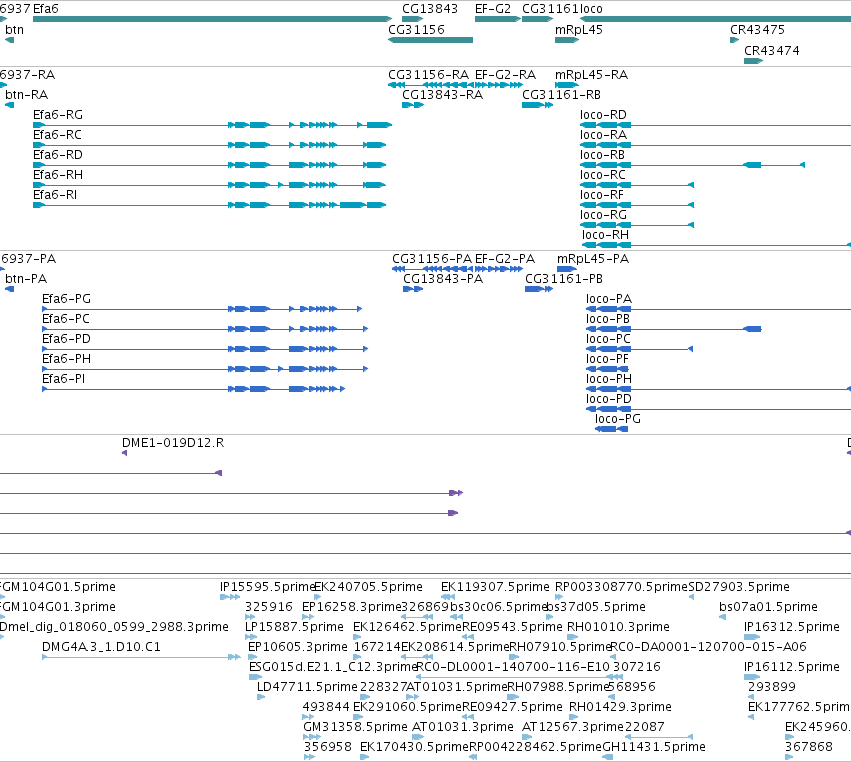The width and height of the screenshot is (851, 762).
Task: Select the RC0-DA0001-120700-015-A06 feature
Action: pyautogui.click(x=708, y=646)
